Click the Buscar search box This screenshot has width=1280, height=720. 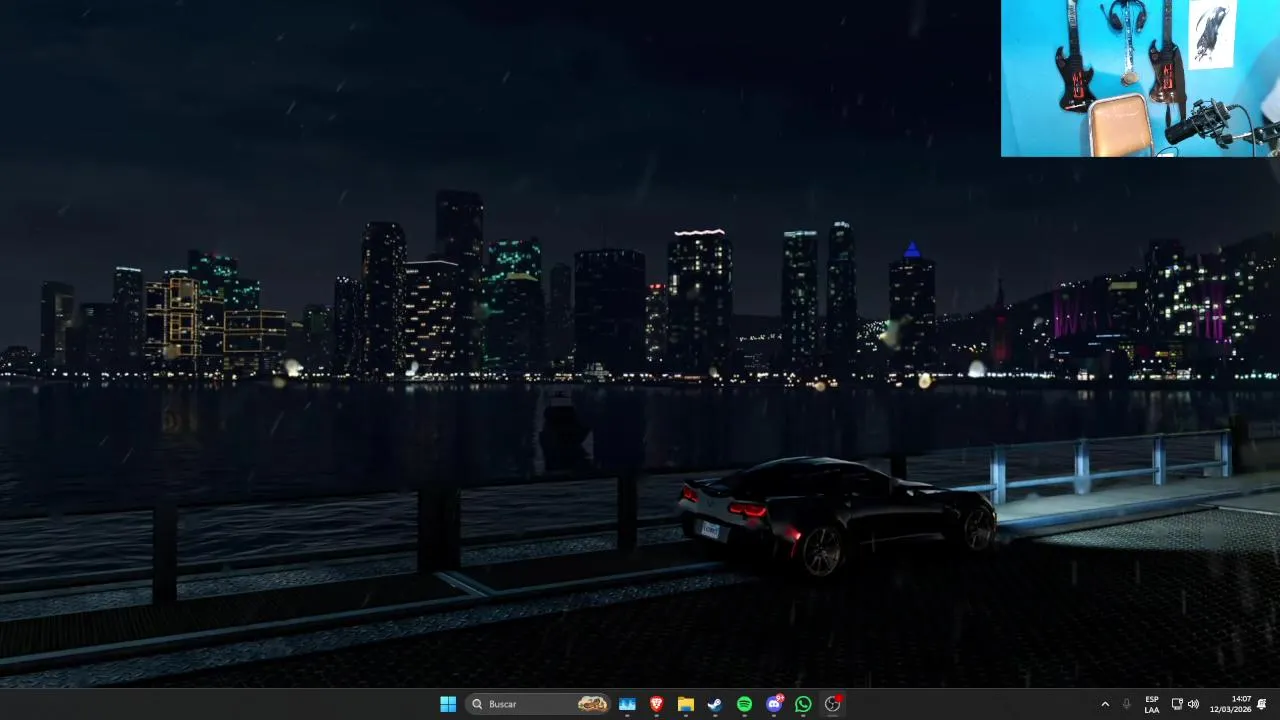coord(539,704)
